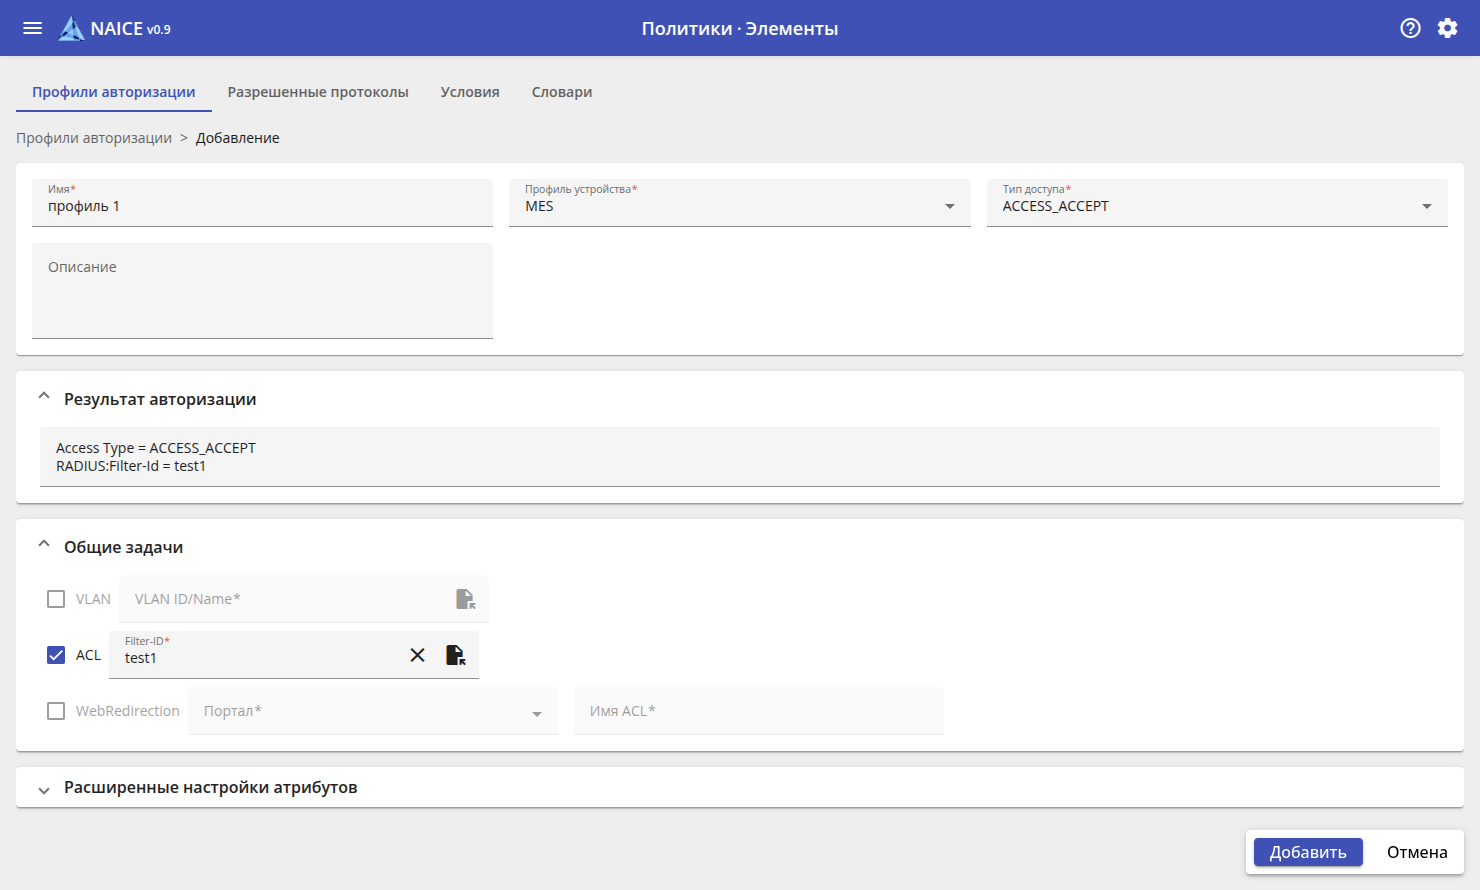Enable the WebRedirection checkbox
This screenshot has height=890, width=1480.
(x=56, y=711)
